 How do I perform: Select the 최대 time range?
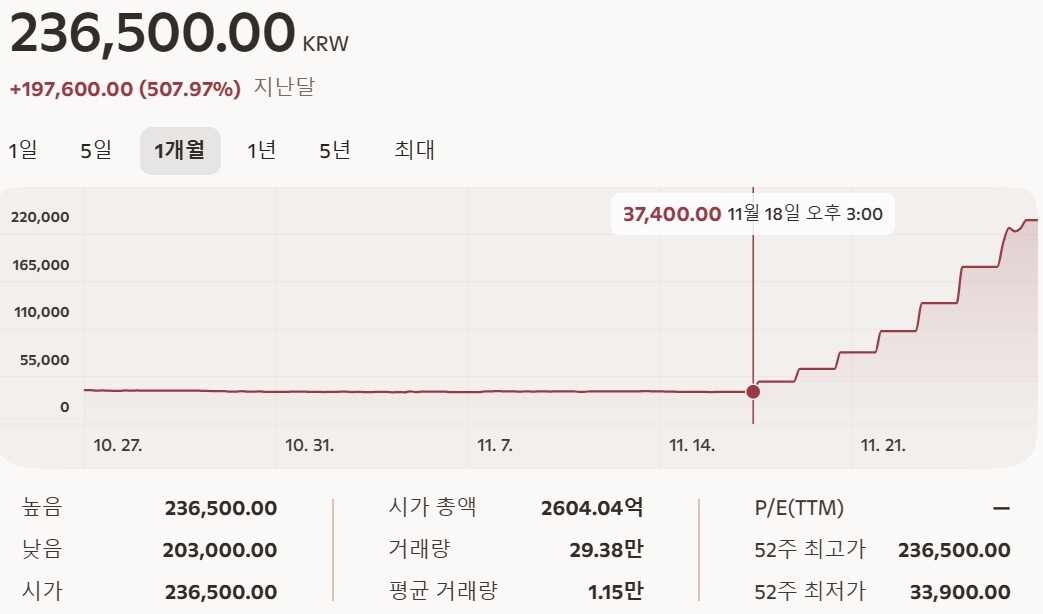[x=413, y=150]
